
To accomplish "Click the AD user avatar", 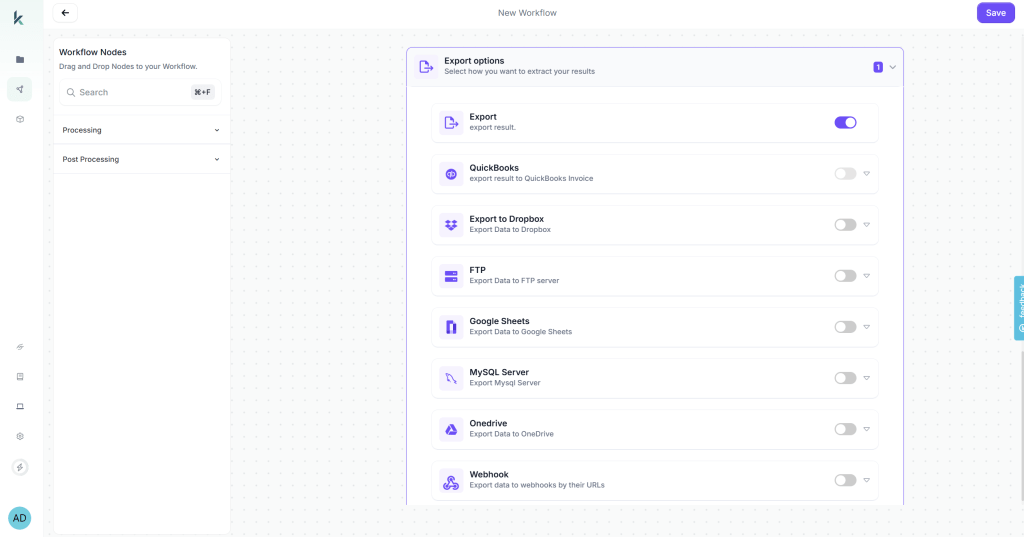I will pyautogui.click(x=19, y=518).
